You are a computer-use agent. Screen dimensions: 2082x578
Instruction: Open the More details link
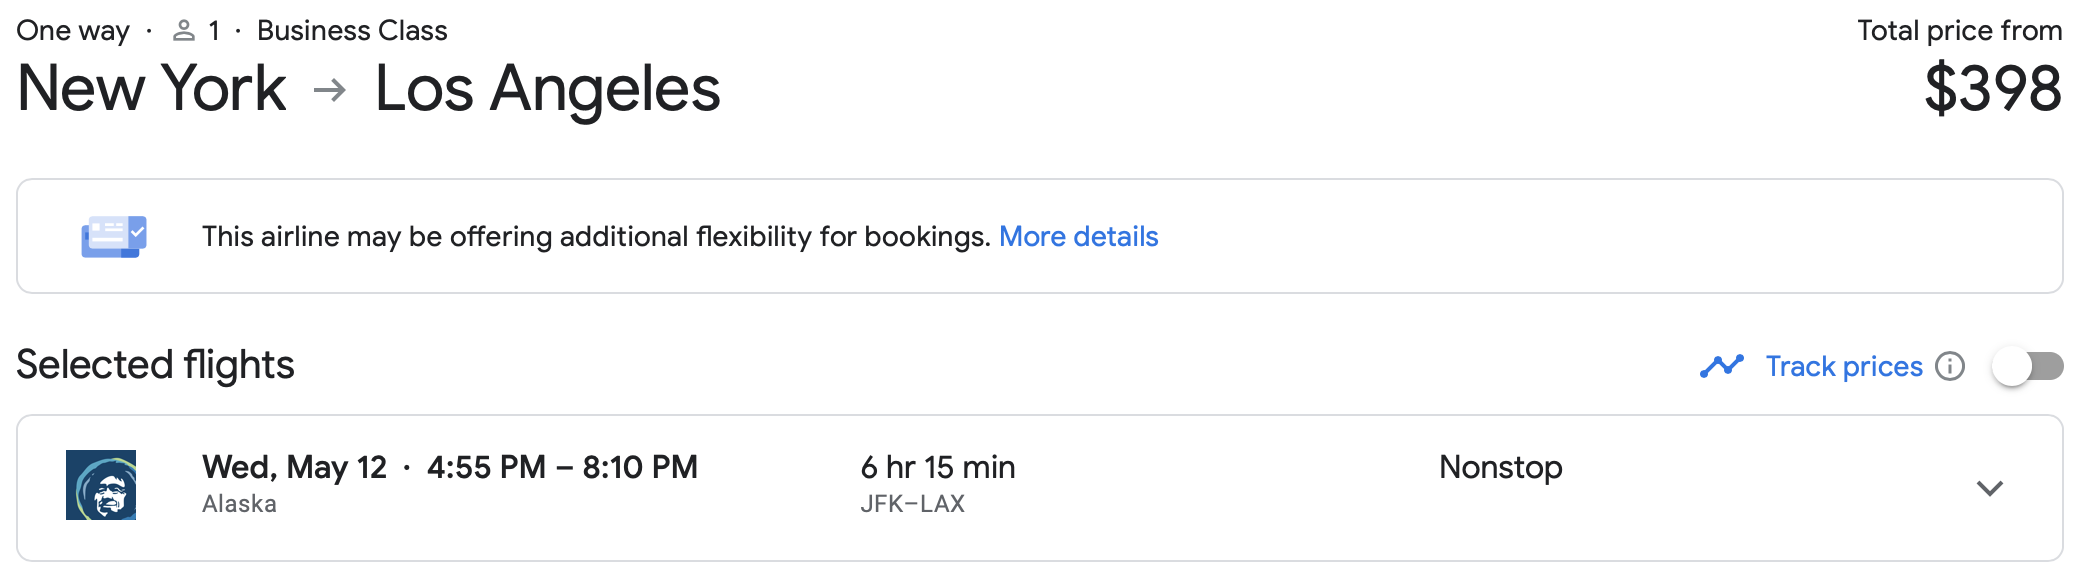pos(1078,237)
